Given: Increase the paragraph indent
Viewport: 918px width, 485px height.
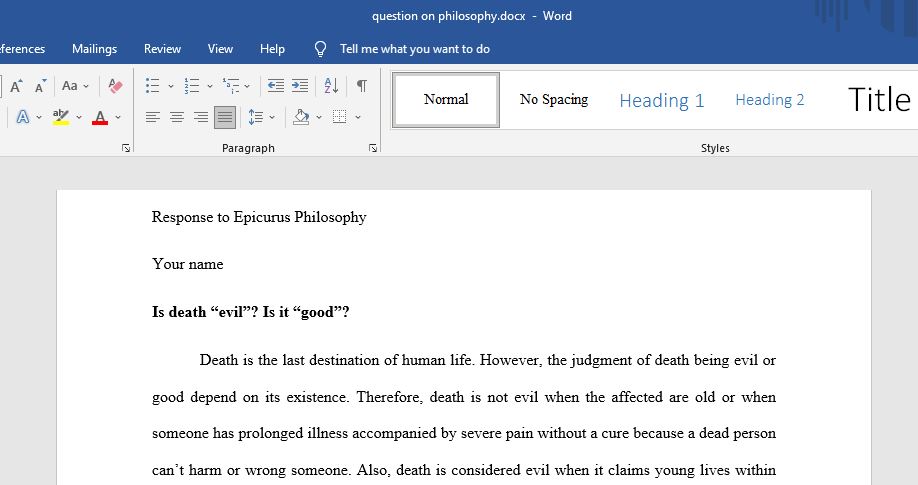Looking at the screenshot, I should [x=300, y=86].
